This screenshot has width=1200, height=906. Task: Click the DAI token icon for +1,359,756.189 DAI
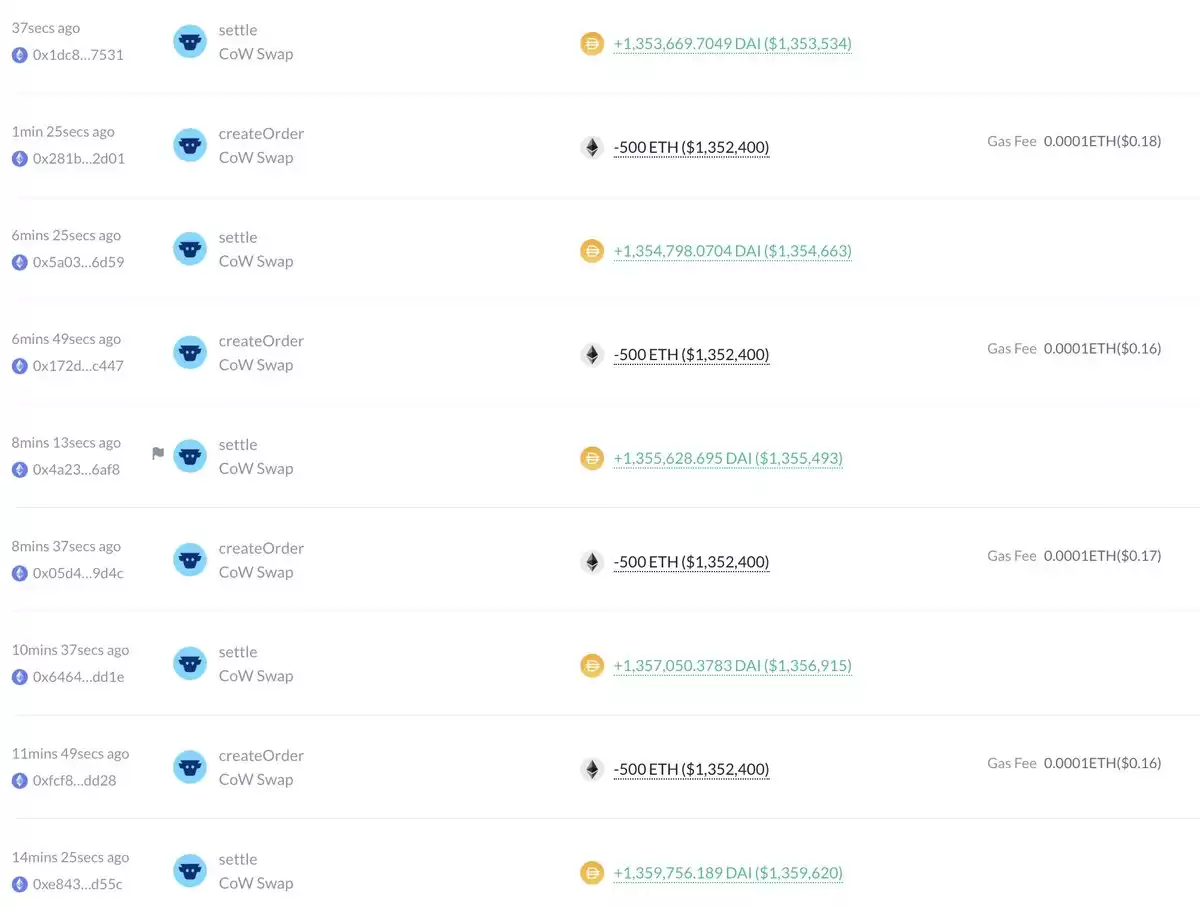click(x=592, y=873)
